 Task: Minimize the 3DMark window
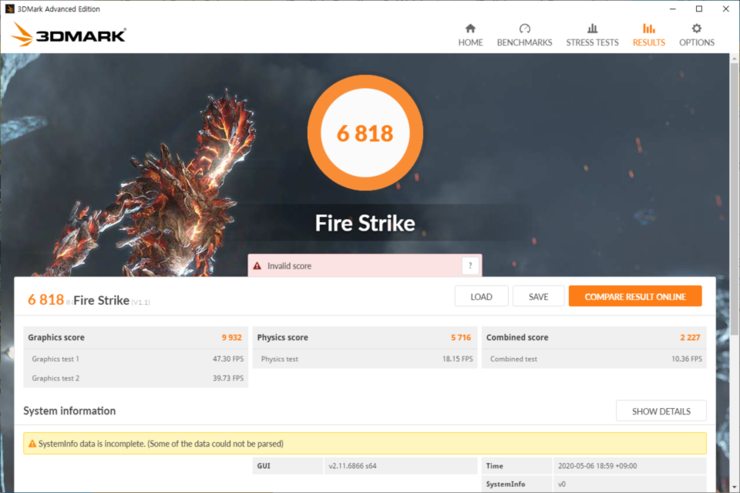[673, 8]
